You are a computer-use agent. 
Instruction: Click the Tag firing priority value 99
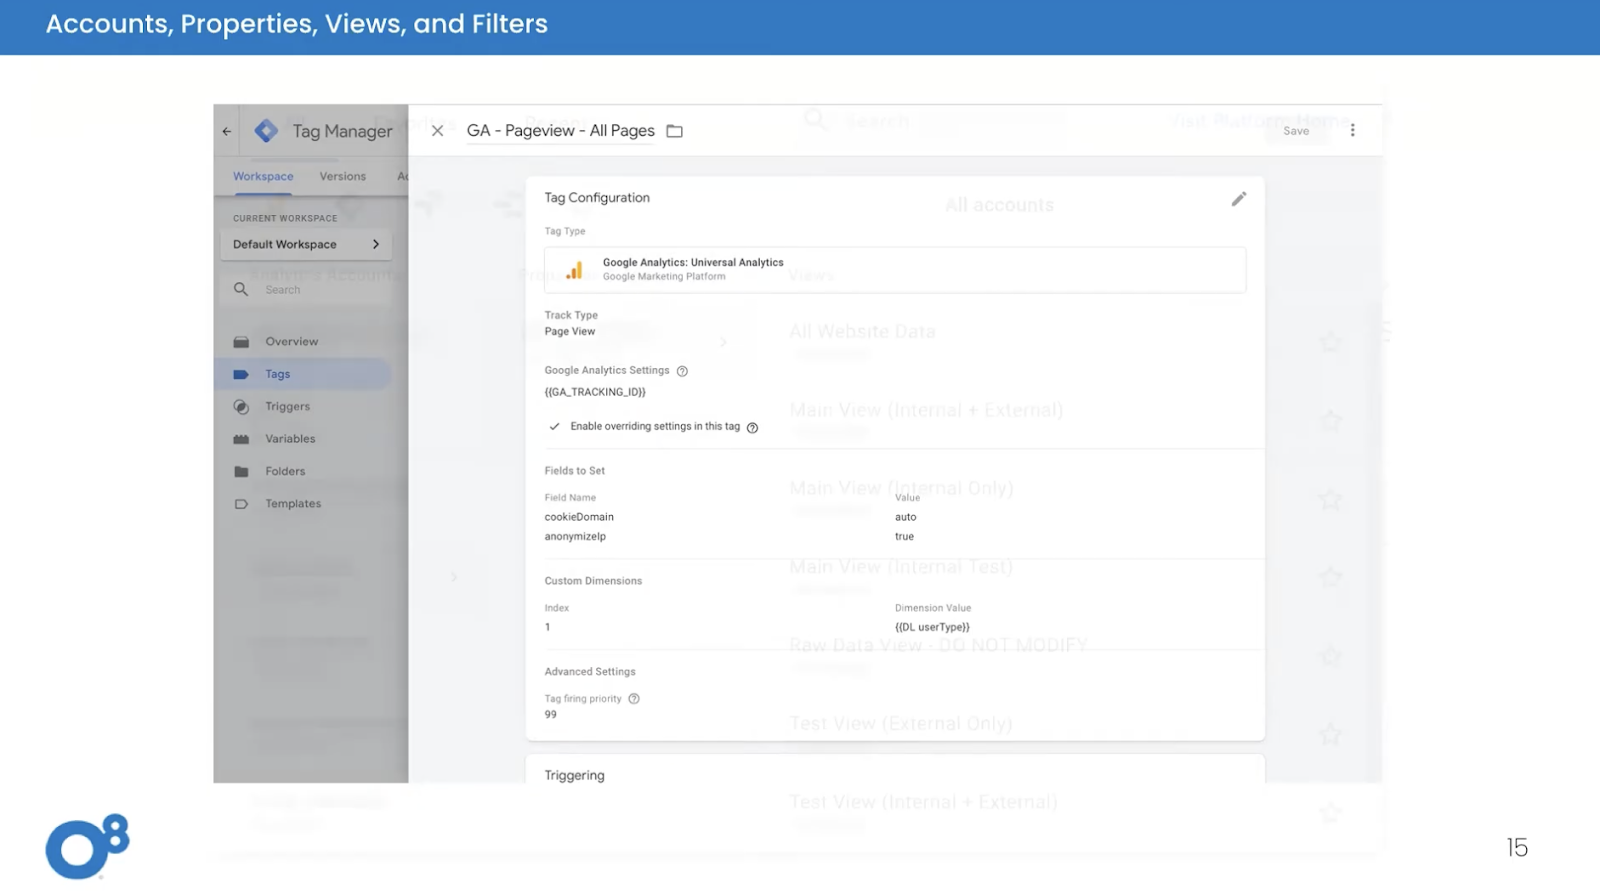550,715
